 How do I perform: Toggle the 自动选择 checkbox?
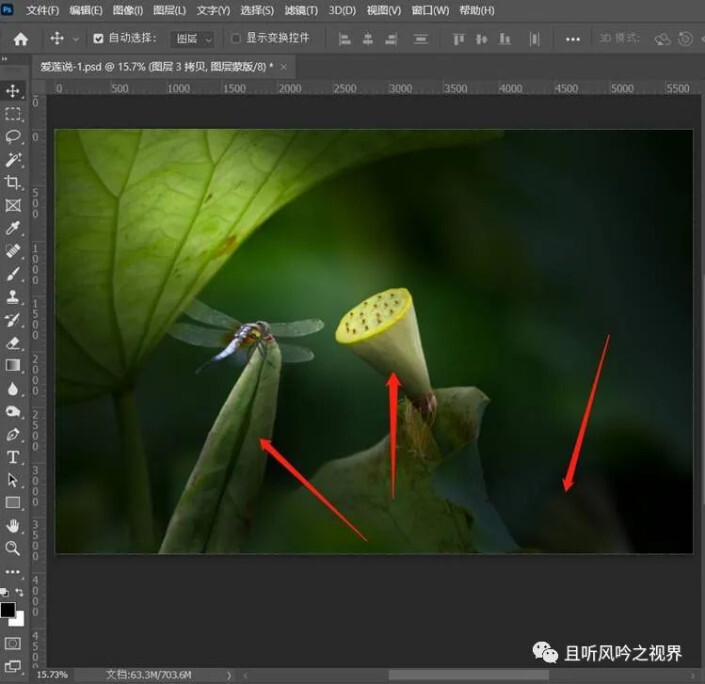pos(98,39)
